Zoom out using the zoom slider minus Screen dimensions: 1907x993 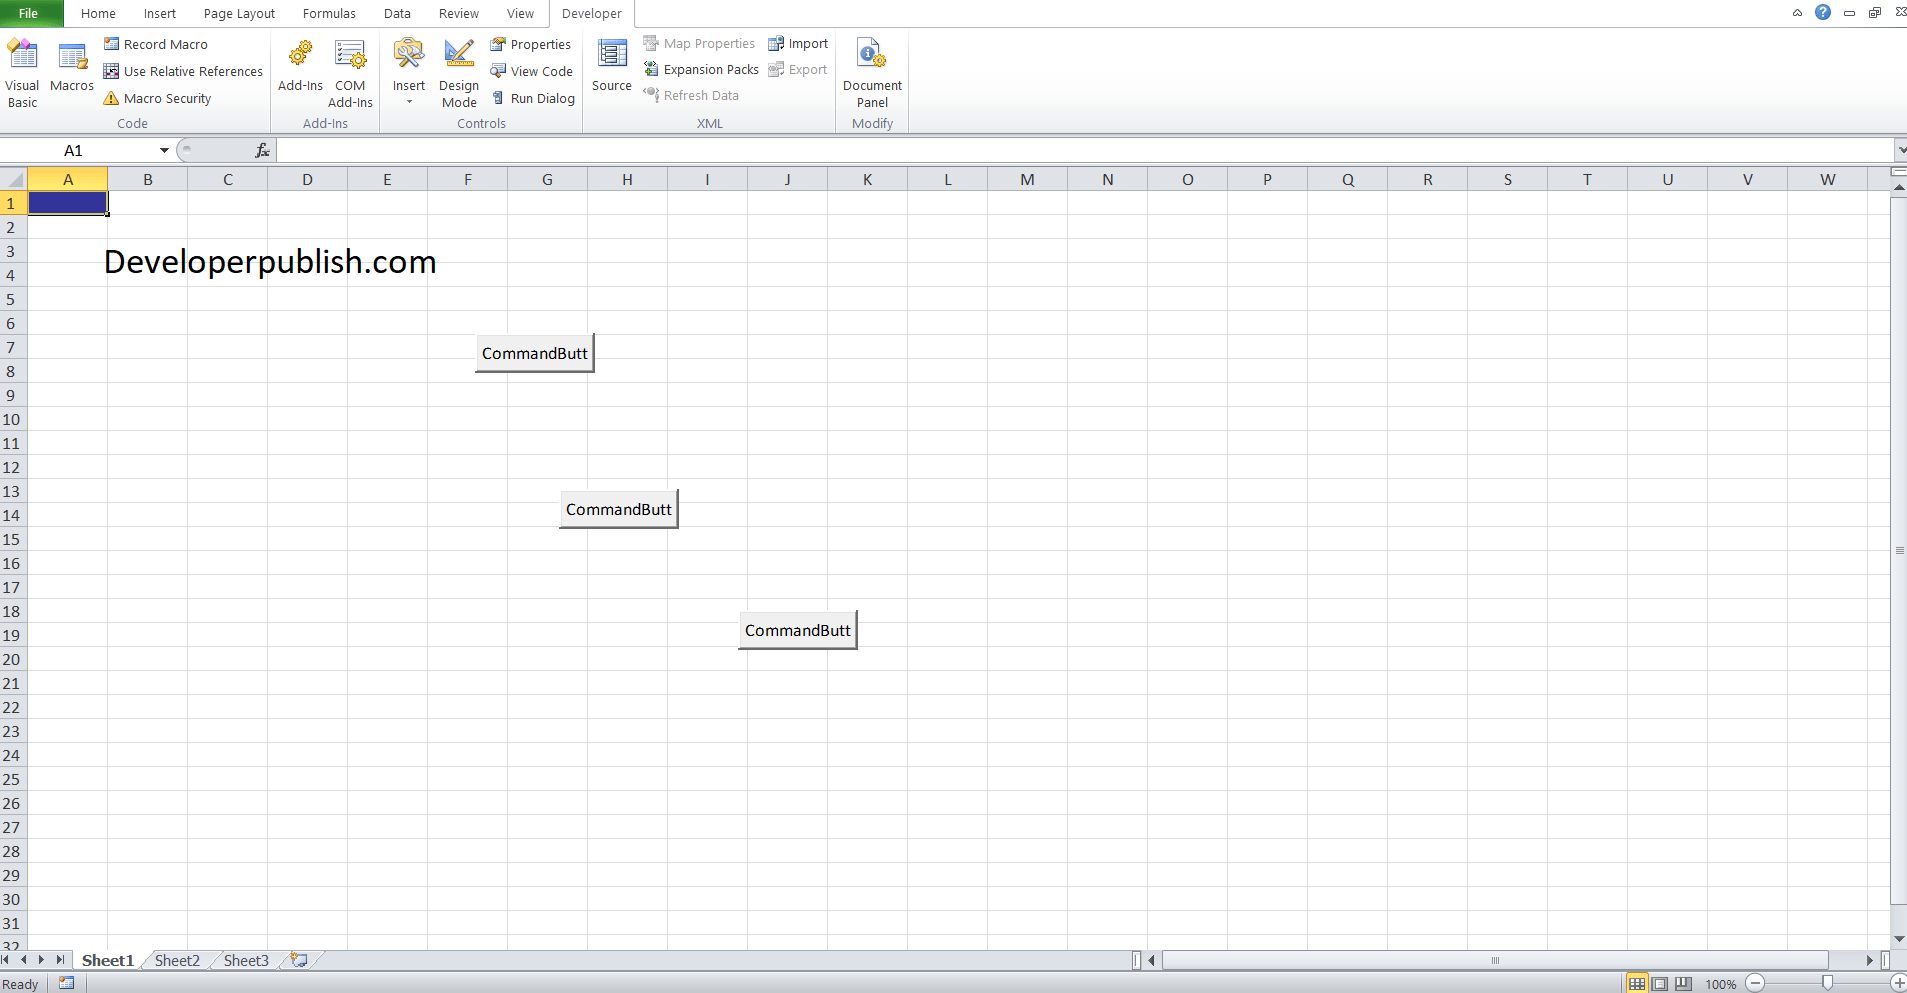coord(1755,983)
